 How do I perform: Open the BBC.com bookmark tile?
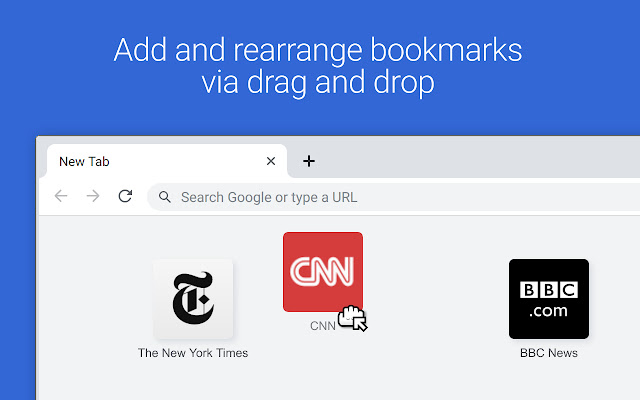tap(548, 299)
